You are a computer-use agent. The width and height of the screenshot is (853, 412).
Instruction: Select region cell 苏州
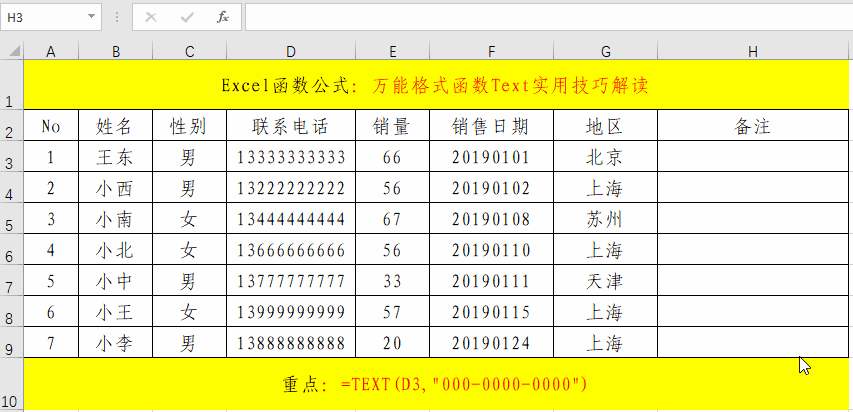pyautogui.click(x=605, y=218)
